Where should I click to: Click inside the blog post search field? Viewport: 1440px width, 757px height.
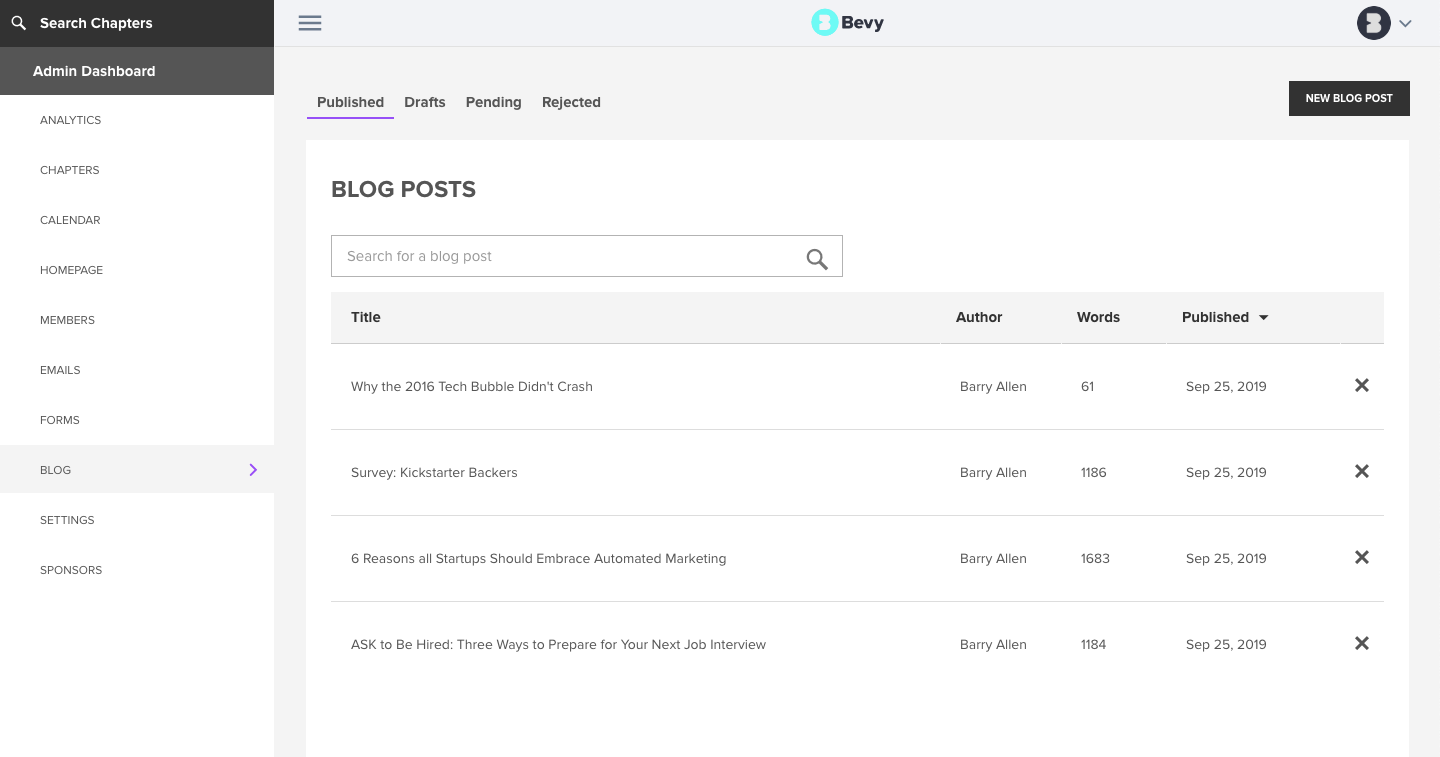tap(560, 256)
